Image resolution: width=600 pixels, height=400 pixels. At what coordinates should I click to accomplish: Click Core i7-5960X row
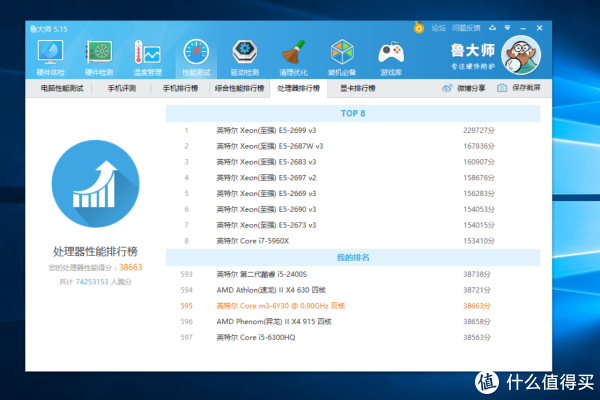coord(353,241)
